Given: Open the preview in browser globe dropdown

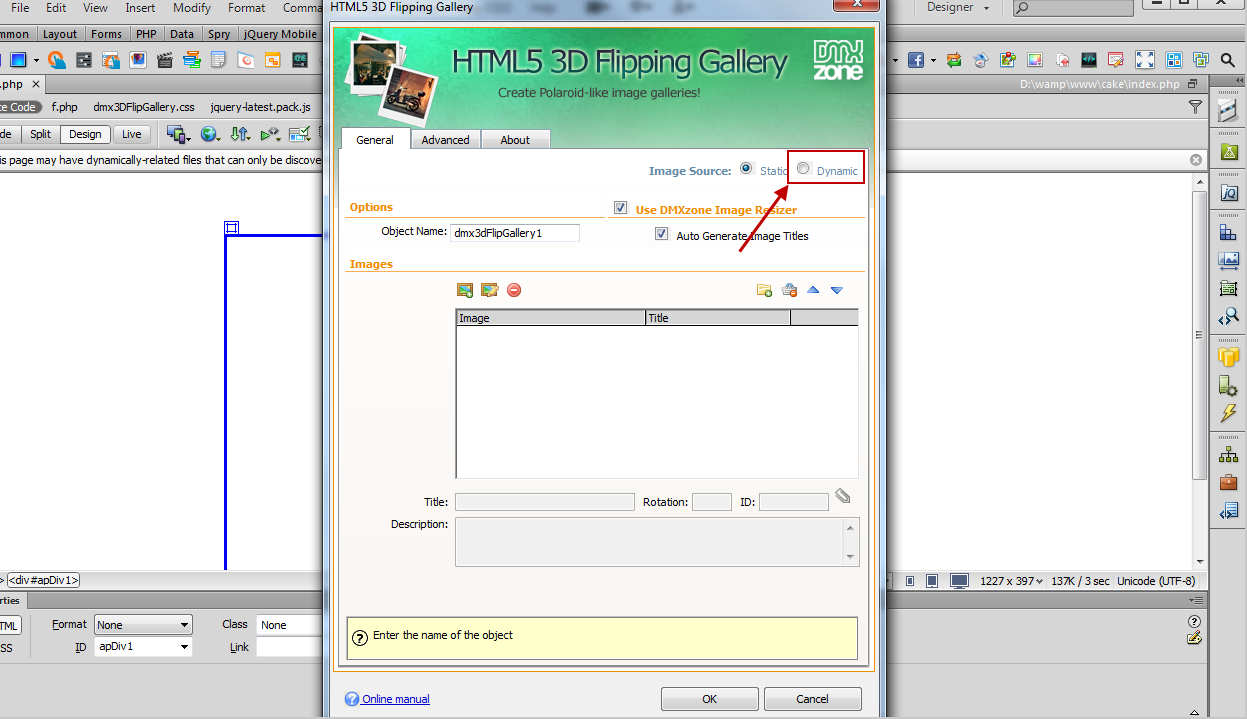Looking at the screenshot, I should pyautogui.click(x=210, y=134).
